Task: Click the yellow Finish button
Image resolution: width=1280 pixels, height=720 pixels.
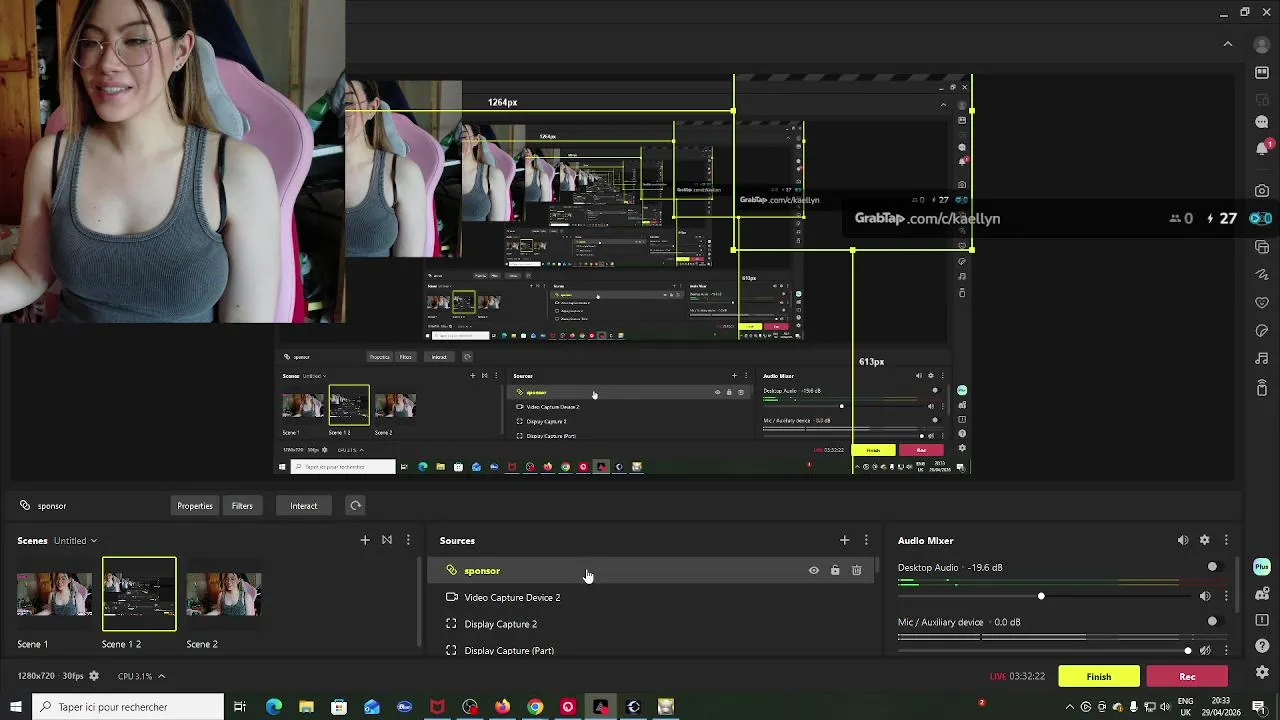Action: pyautogui.click(x=1099, y=677)
